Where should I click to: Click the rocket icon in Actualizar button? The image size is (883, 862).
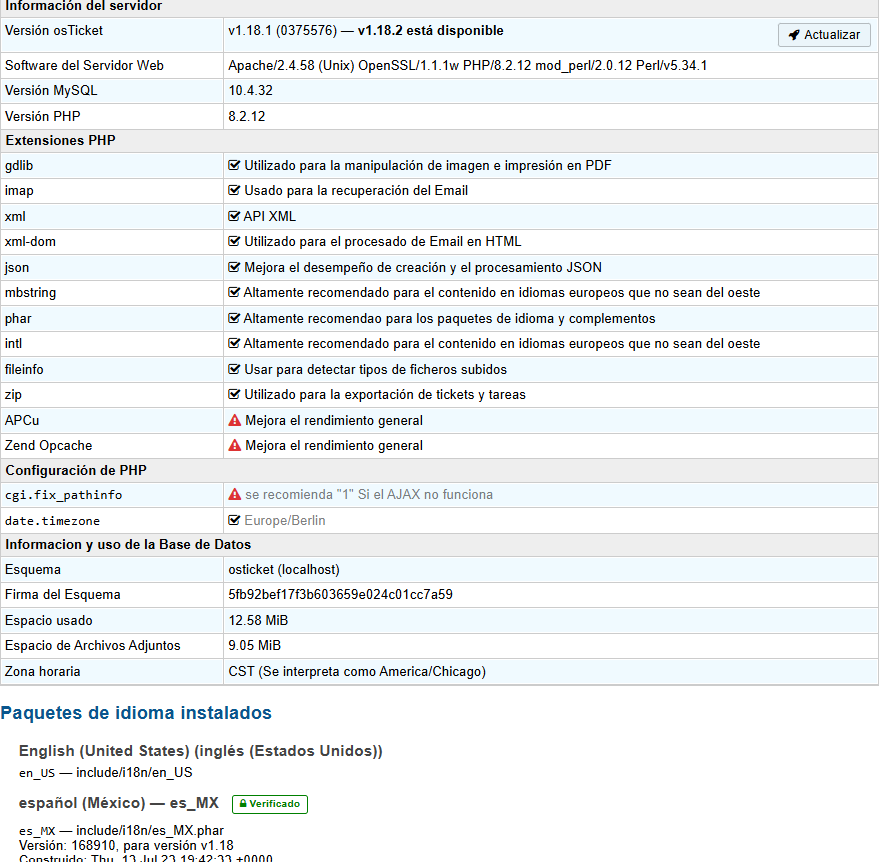point(794,35)
